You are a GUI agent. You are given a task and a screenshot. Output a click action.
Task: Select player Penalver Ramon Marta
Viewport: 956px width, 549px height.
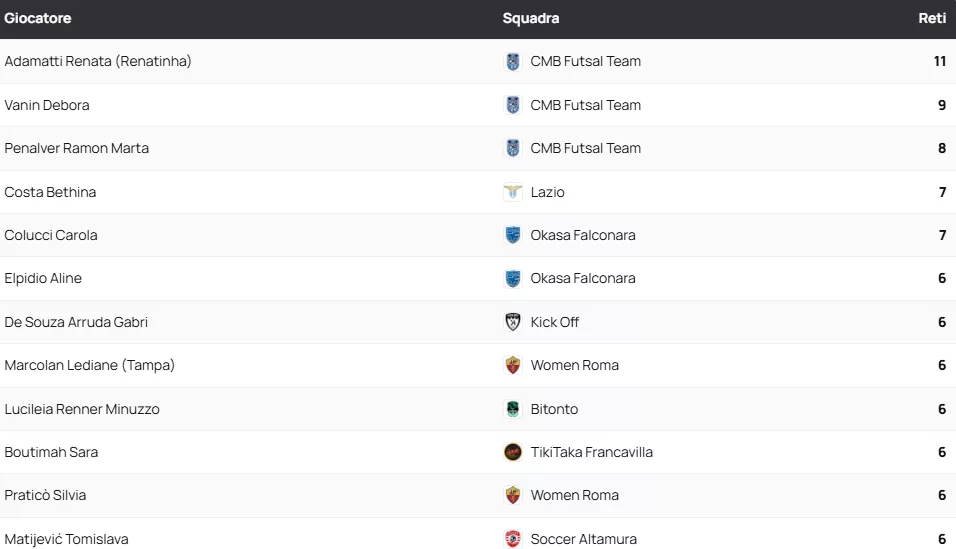[77, 148]
